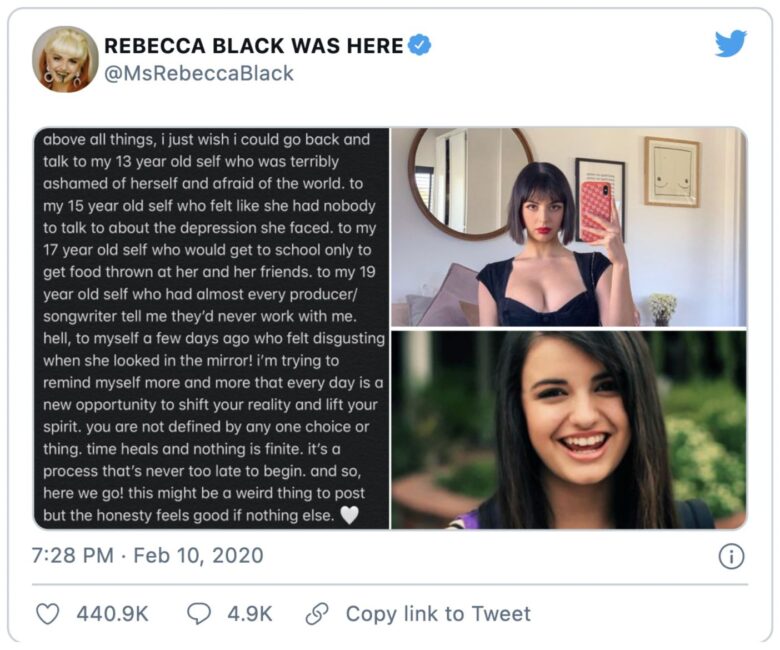Open the @MsRebeccaBlack handle link

199,74
